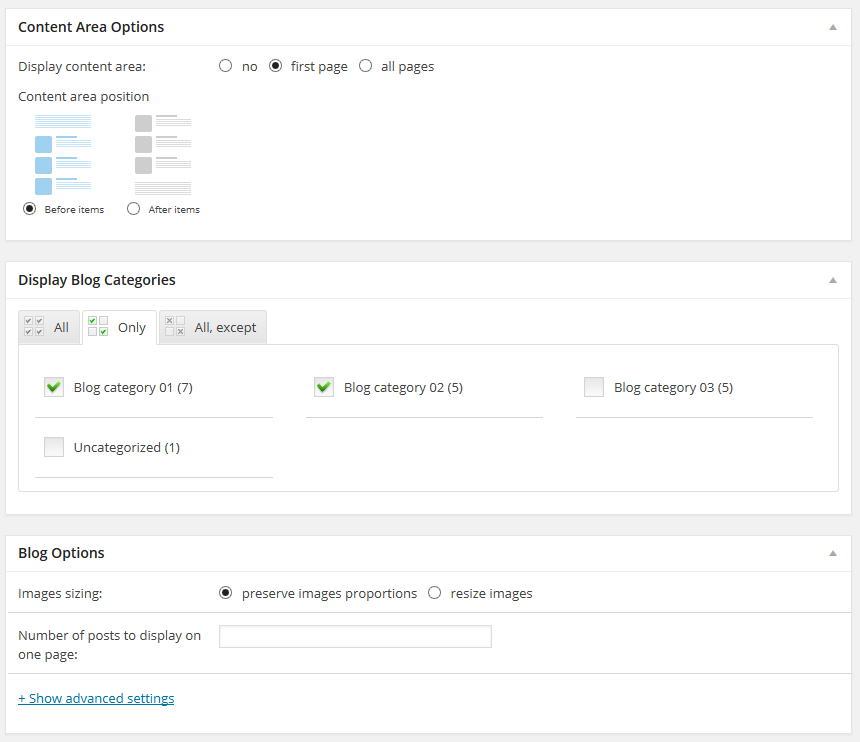Click the 'All, except' tab cross-grid icon
Screen dimensions: 860x742
[x=175, y=327]
